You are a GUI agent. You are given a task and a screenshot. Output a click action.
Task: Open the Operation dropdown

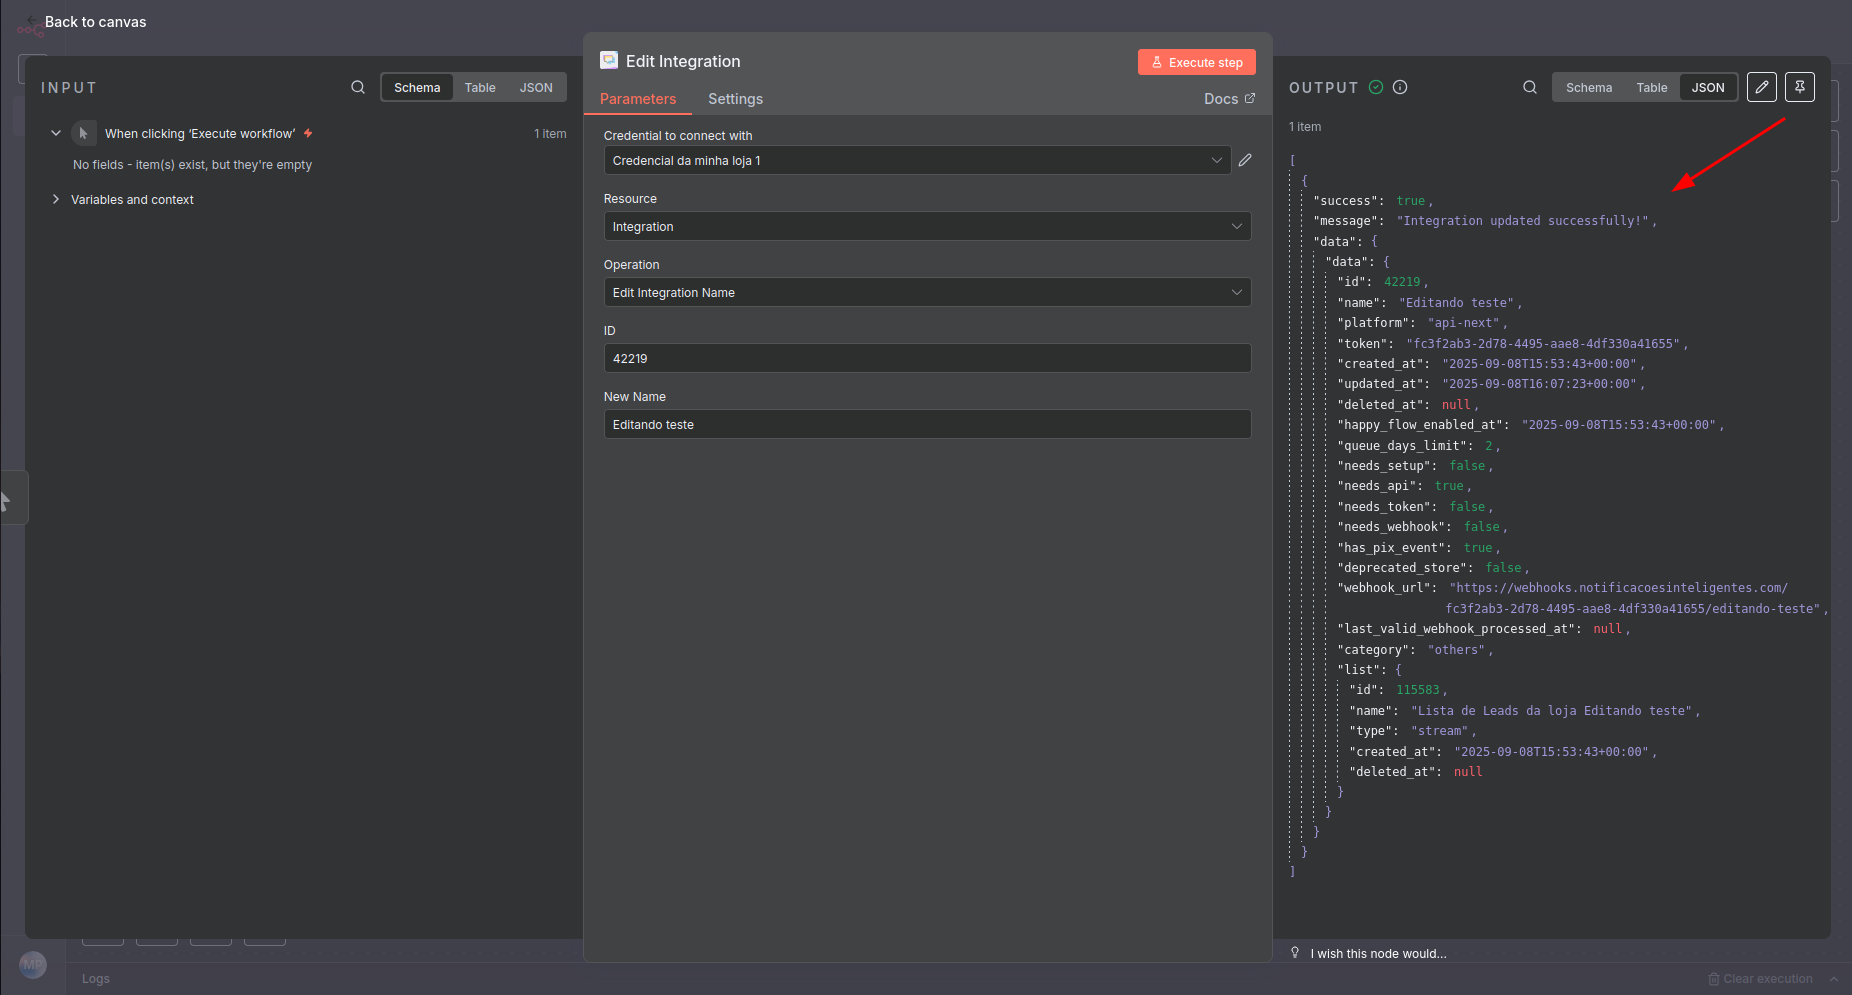point(927,292)
